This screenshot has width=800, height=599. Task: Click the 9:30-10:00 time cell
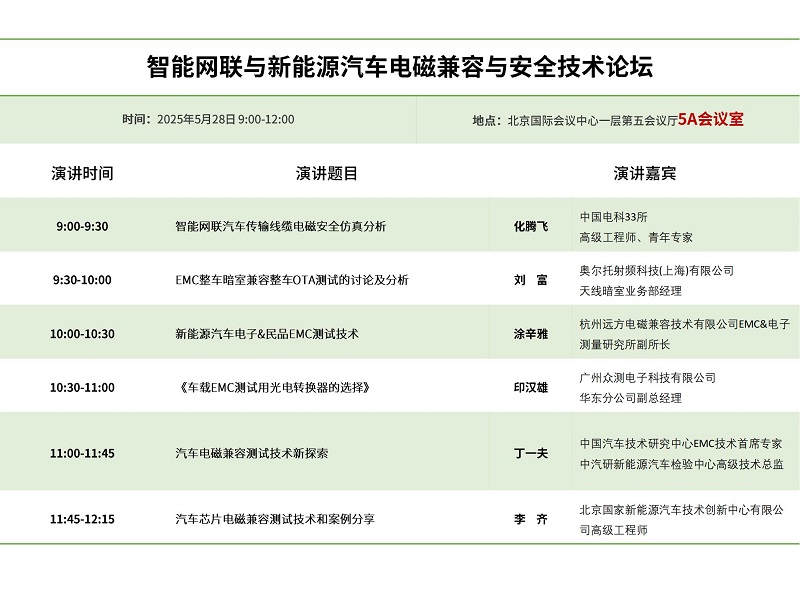click(82, 280)
